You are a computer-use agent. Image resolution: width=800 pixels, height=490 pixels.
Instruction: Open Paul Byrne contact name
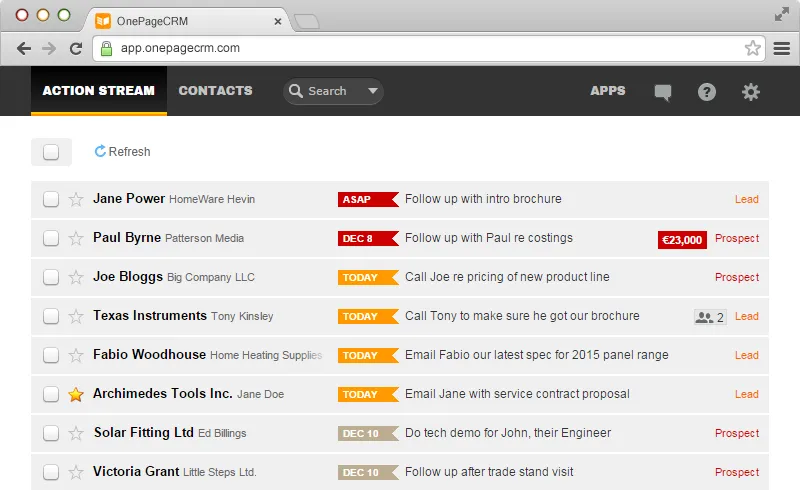(x=127, y=238)
